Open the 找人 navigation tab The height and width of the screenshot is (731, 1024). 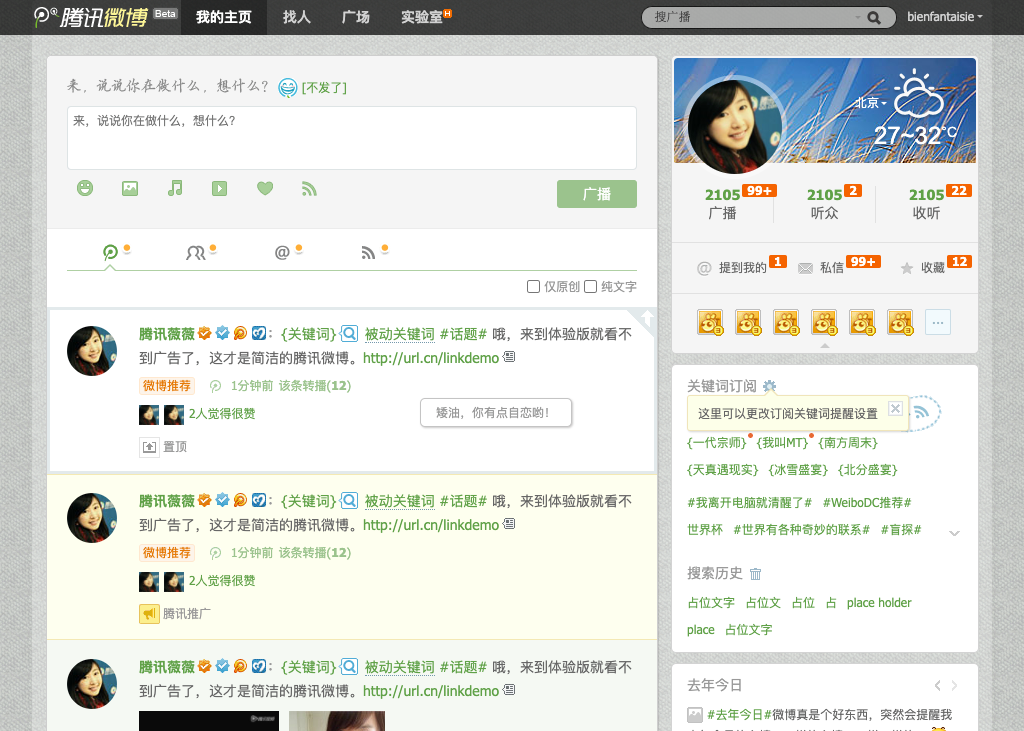296,17
